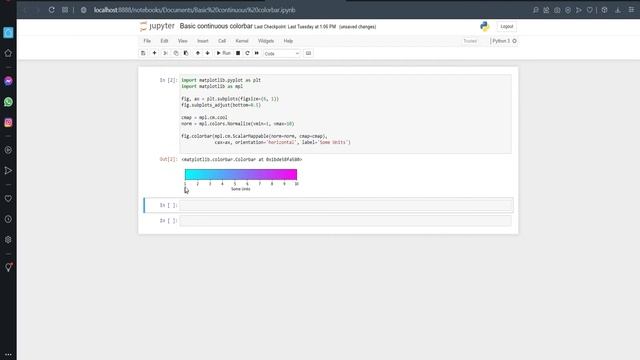Click the browser downloads icon
The image size is (640, 360).
click(618, 10)
